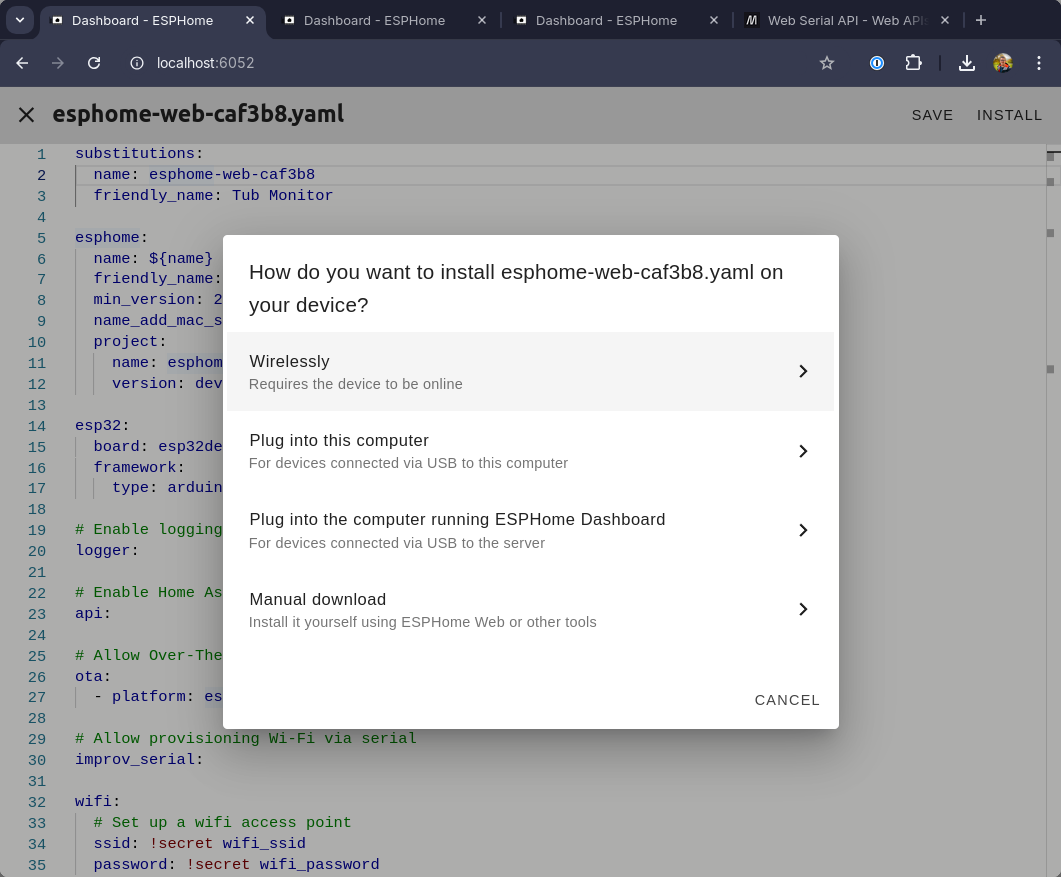Open the 1Password extension icon
1061x877 pixels.
877,63
